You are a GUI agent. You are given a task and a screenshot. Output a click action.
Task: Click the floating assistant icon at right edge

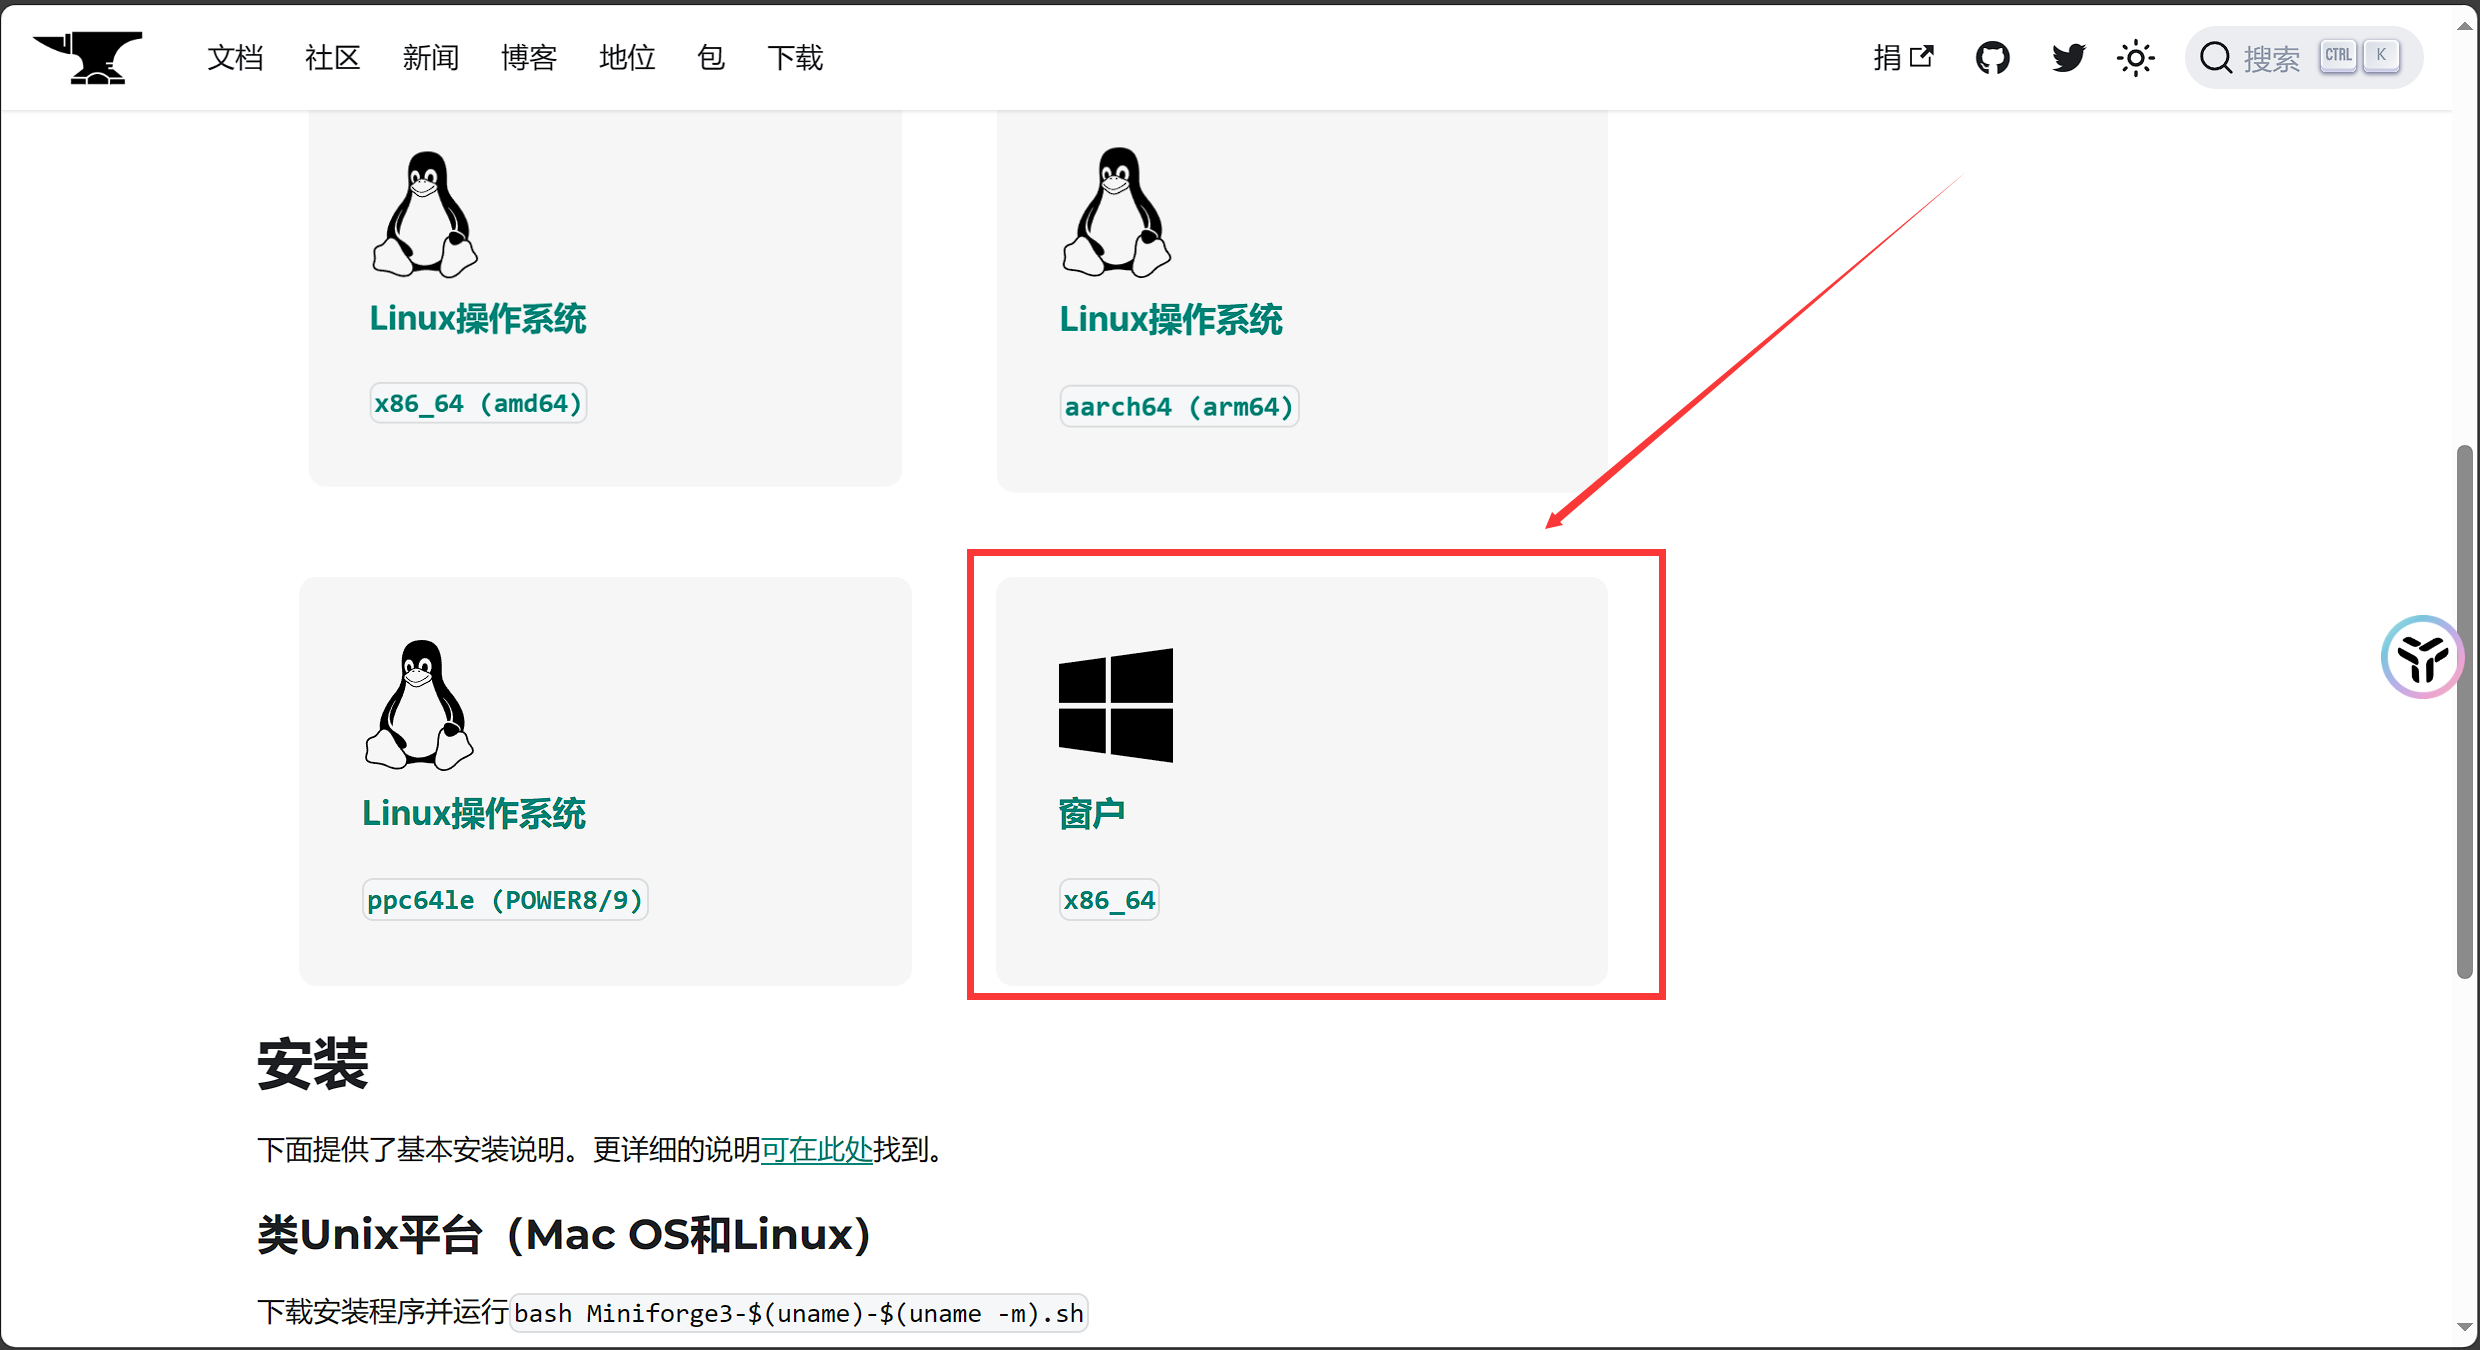[x=2421, y=657]
